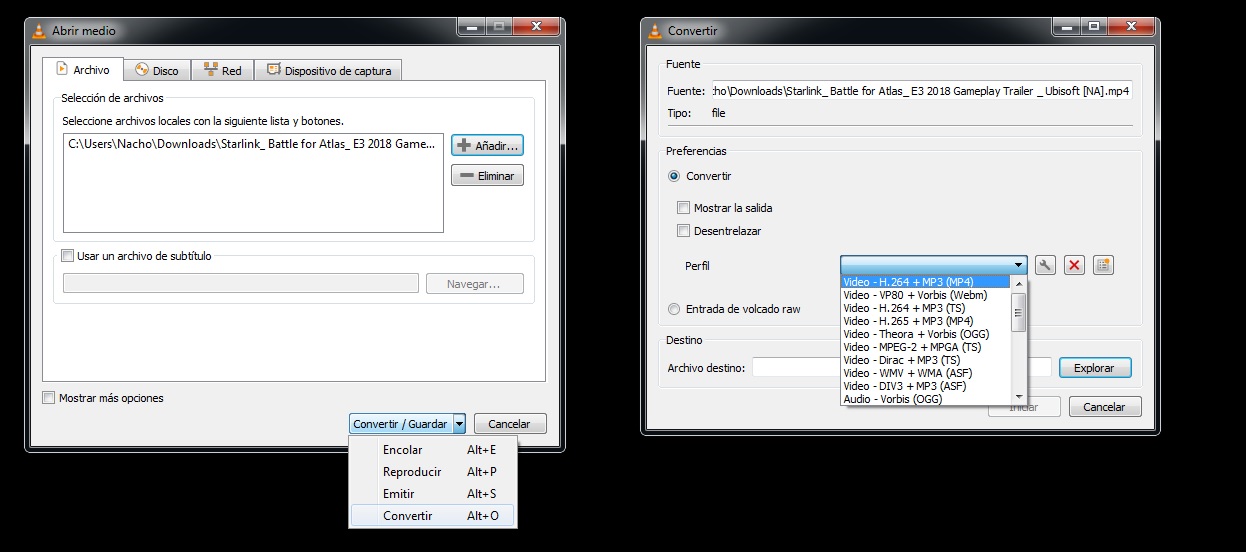The image size is (1246, 552).
Task: Click the profile list scrollbar down arrow
Action: coord(1019,397)
